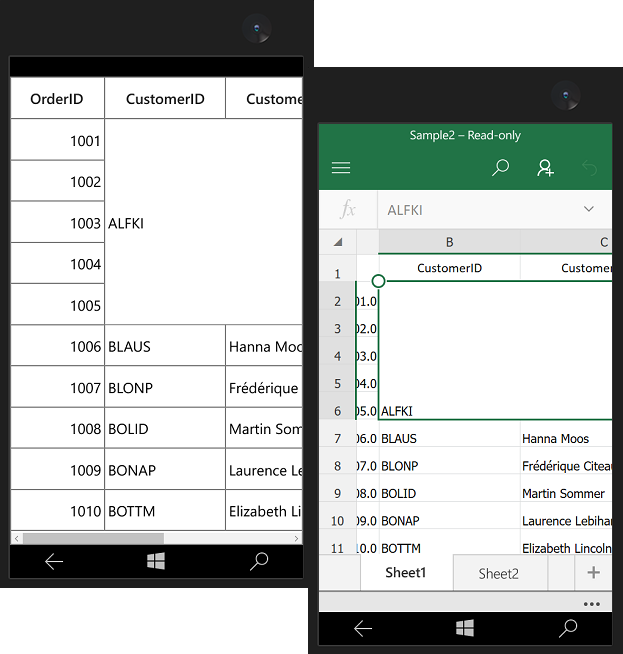Switch to the Sheet1 tab
Viewport: 623px width, 654px height.
(406, 573)
